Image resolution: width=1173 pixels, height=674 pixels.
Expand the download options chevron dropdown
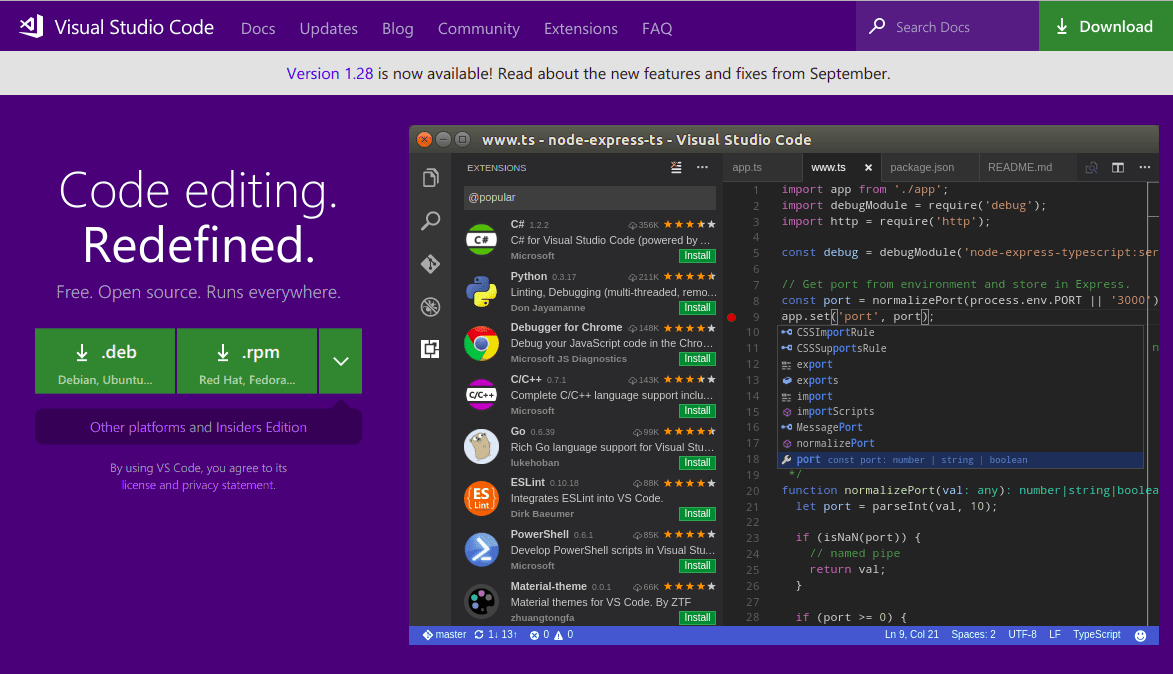tap(340, 361)
